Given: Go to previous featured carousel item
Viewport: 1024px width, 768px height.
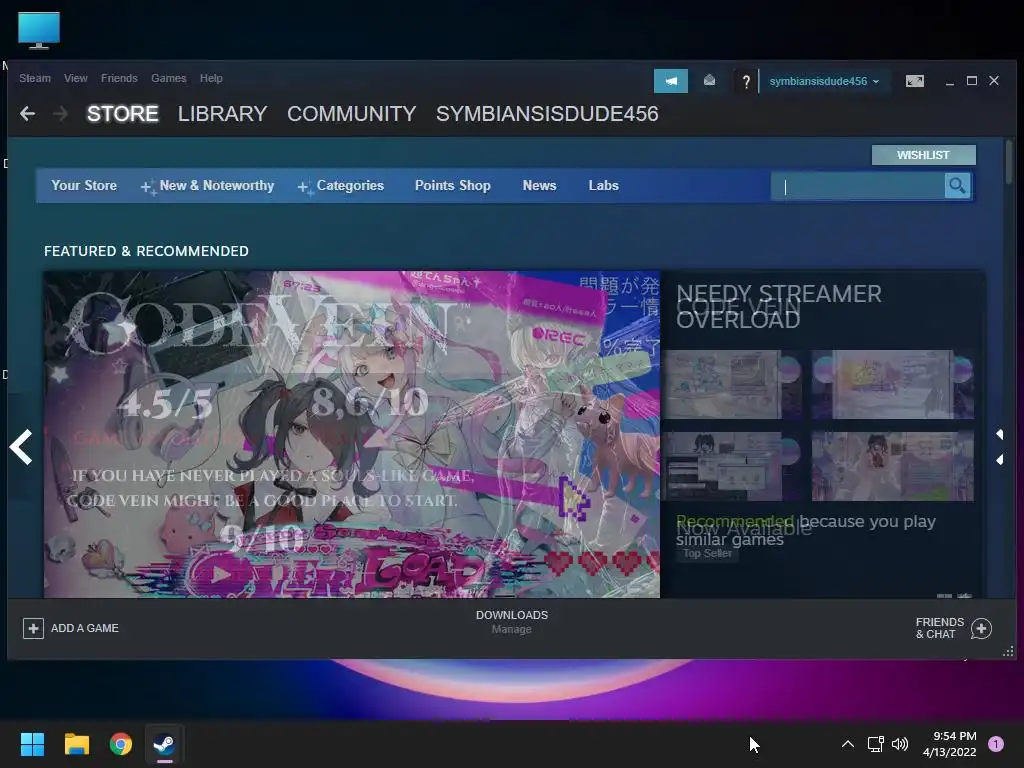Looking at the screenshot, I should tap(21, 447).
